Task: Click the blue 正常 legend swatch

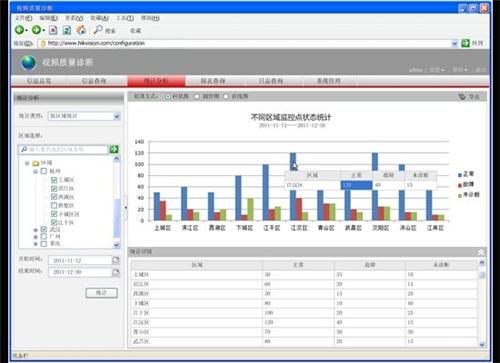Action: pyautogui.click(x=460, y=175)
